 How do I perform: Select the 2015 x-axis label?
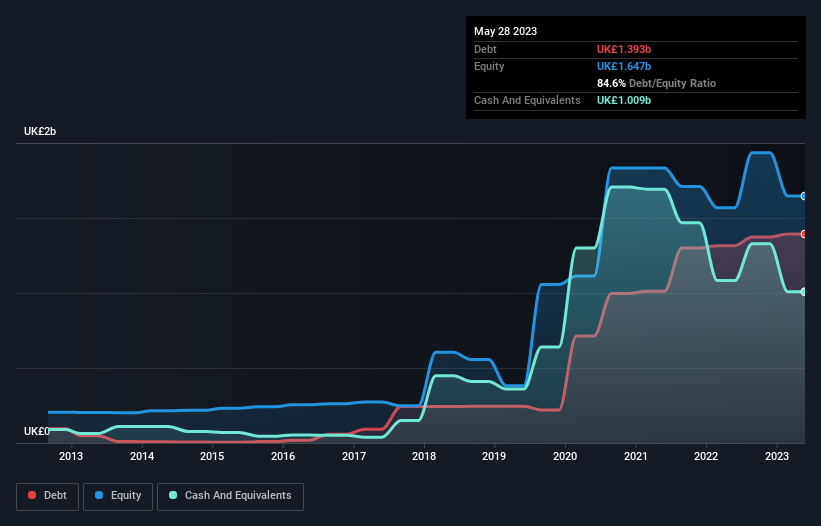pyautogui.click(x=212, y=456)
